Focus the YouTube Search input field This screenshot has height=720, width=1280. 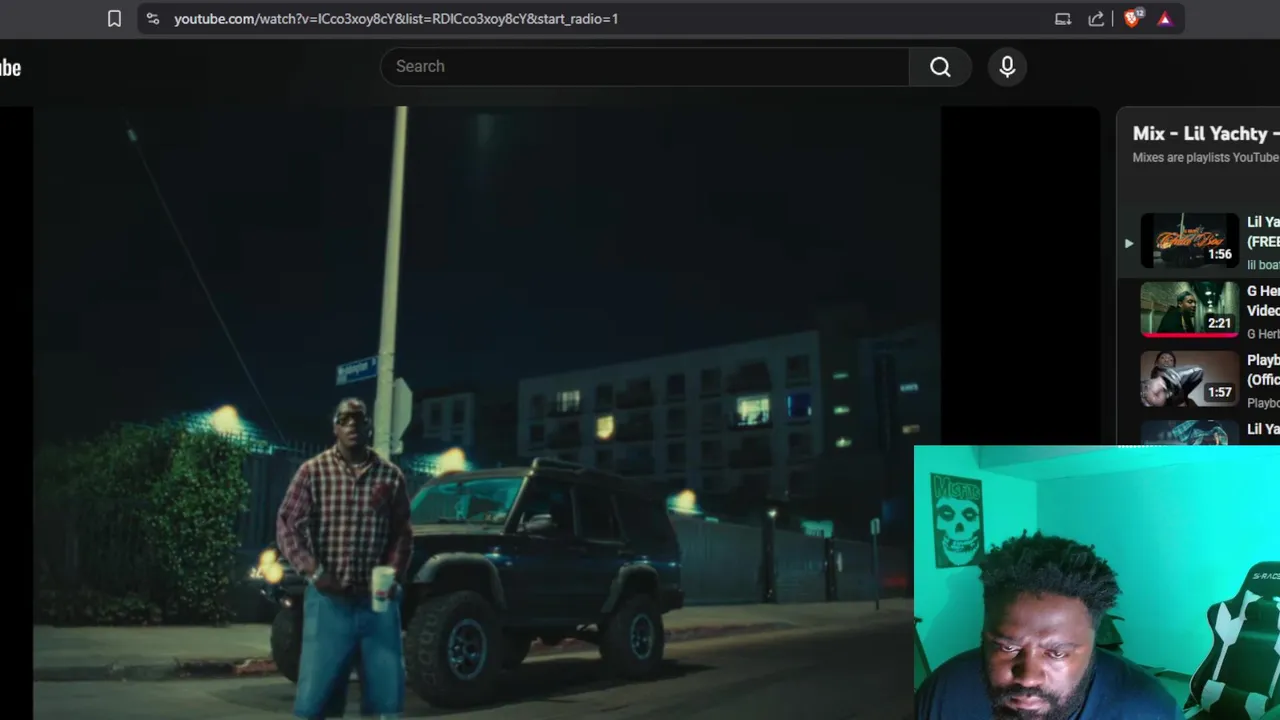644,67
